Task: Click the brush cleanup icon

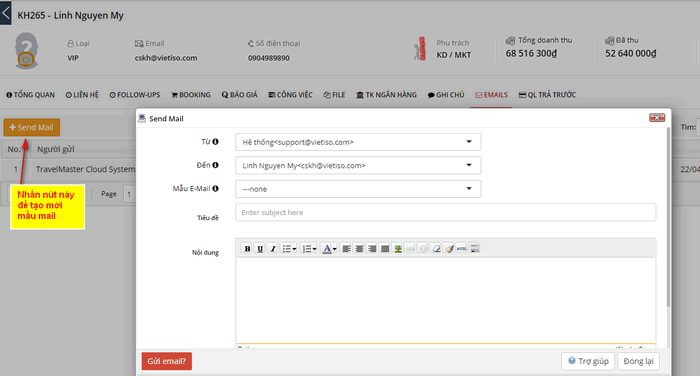Action: pyautogui.click(x=449, y=249)
